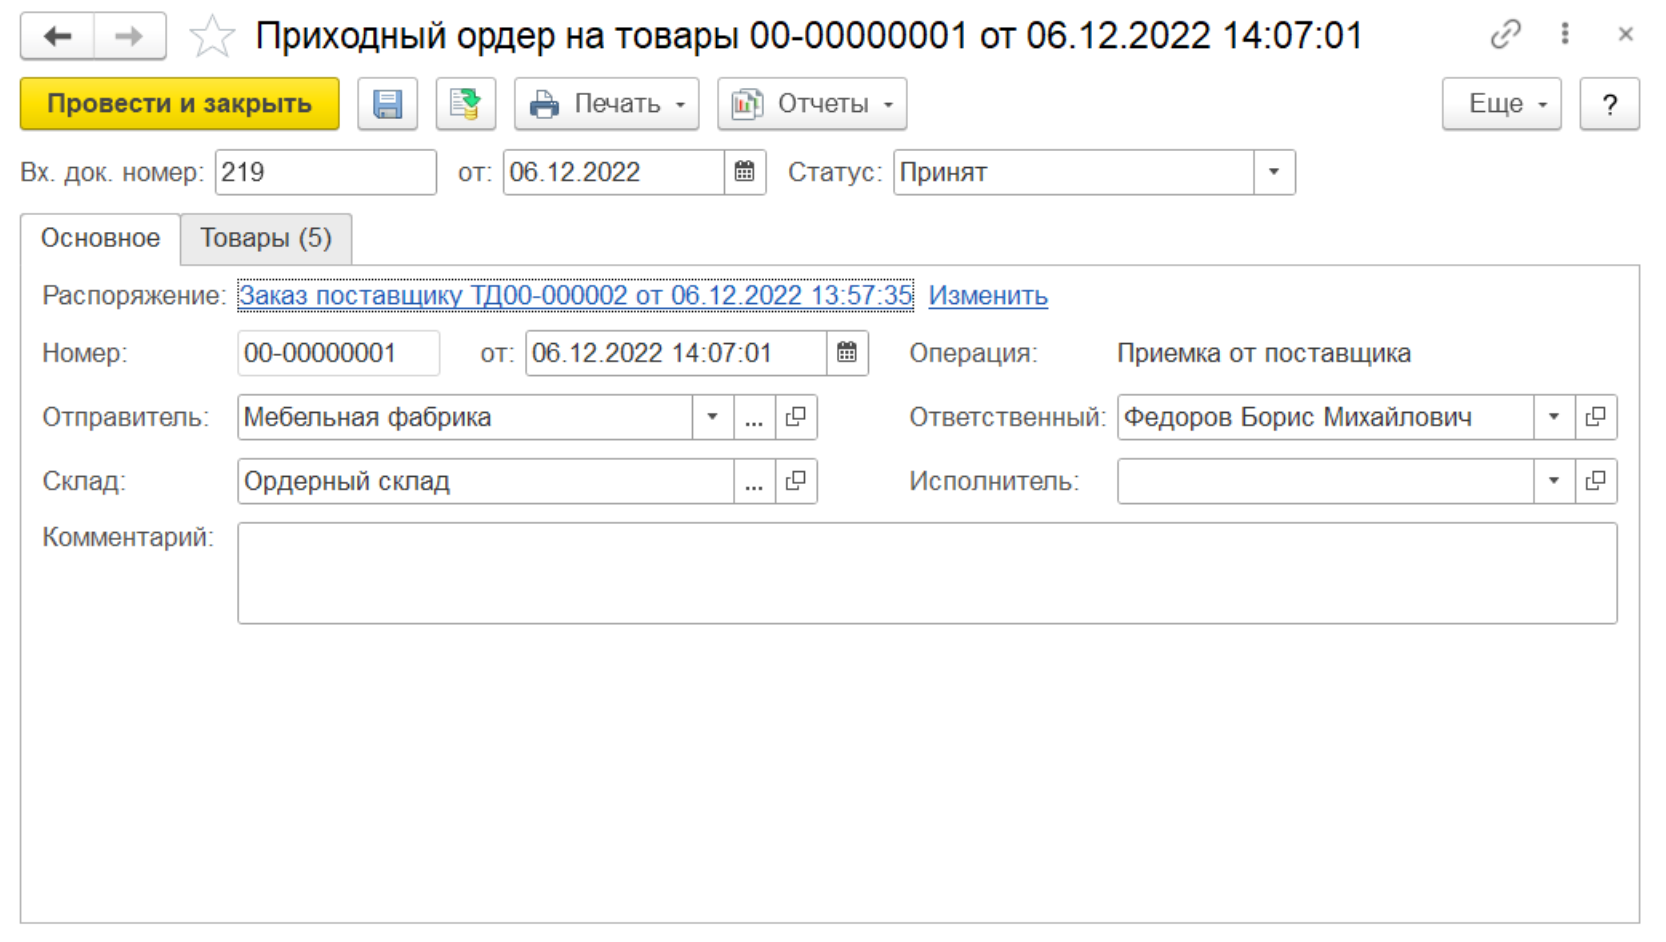Click the Изменить link
The image size is (1666, 942).
(987, 296)
